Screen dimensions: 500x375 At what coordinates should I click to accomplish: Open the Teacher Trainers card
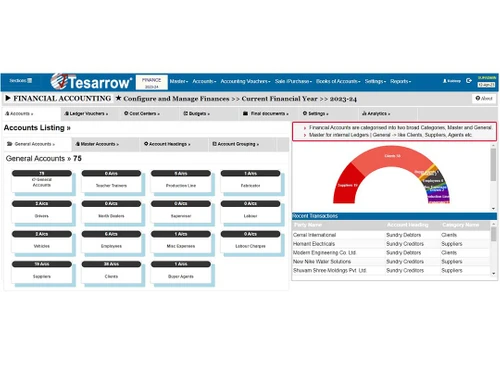click(x=111, y=181)
